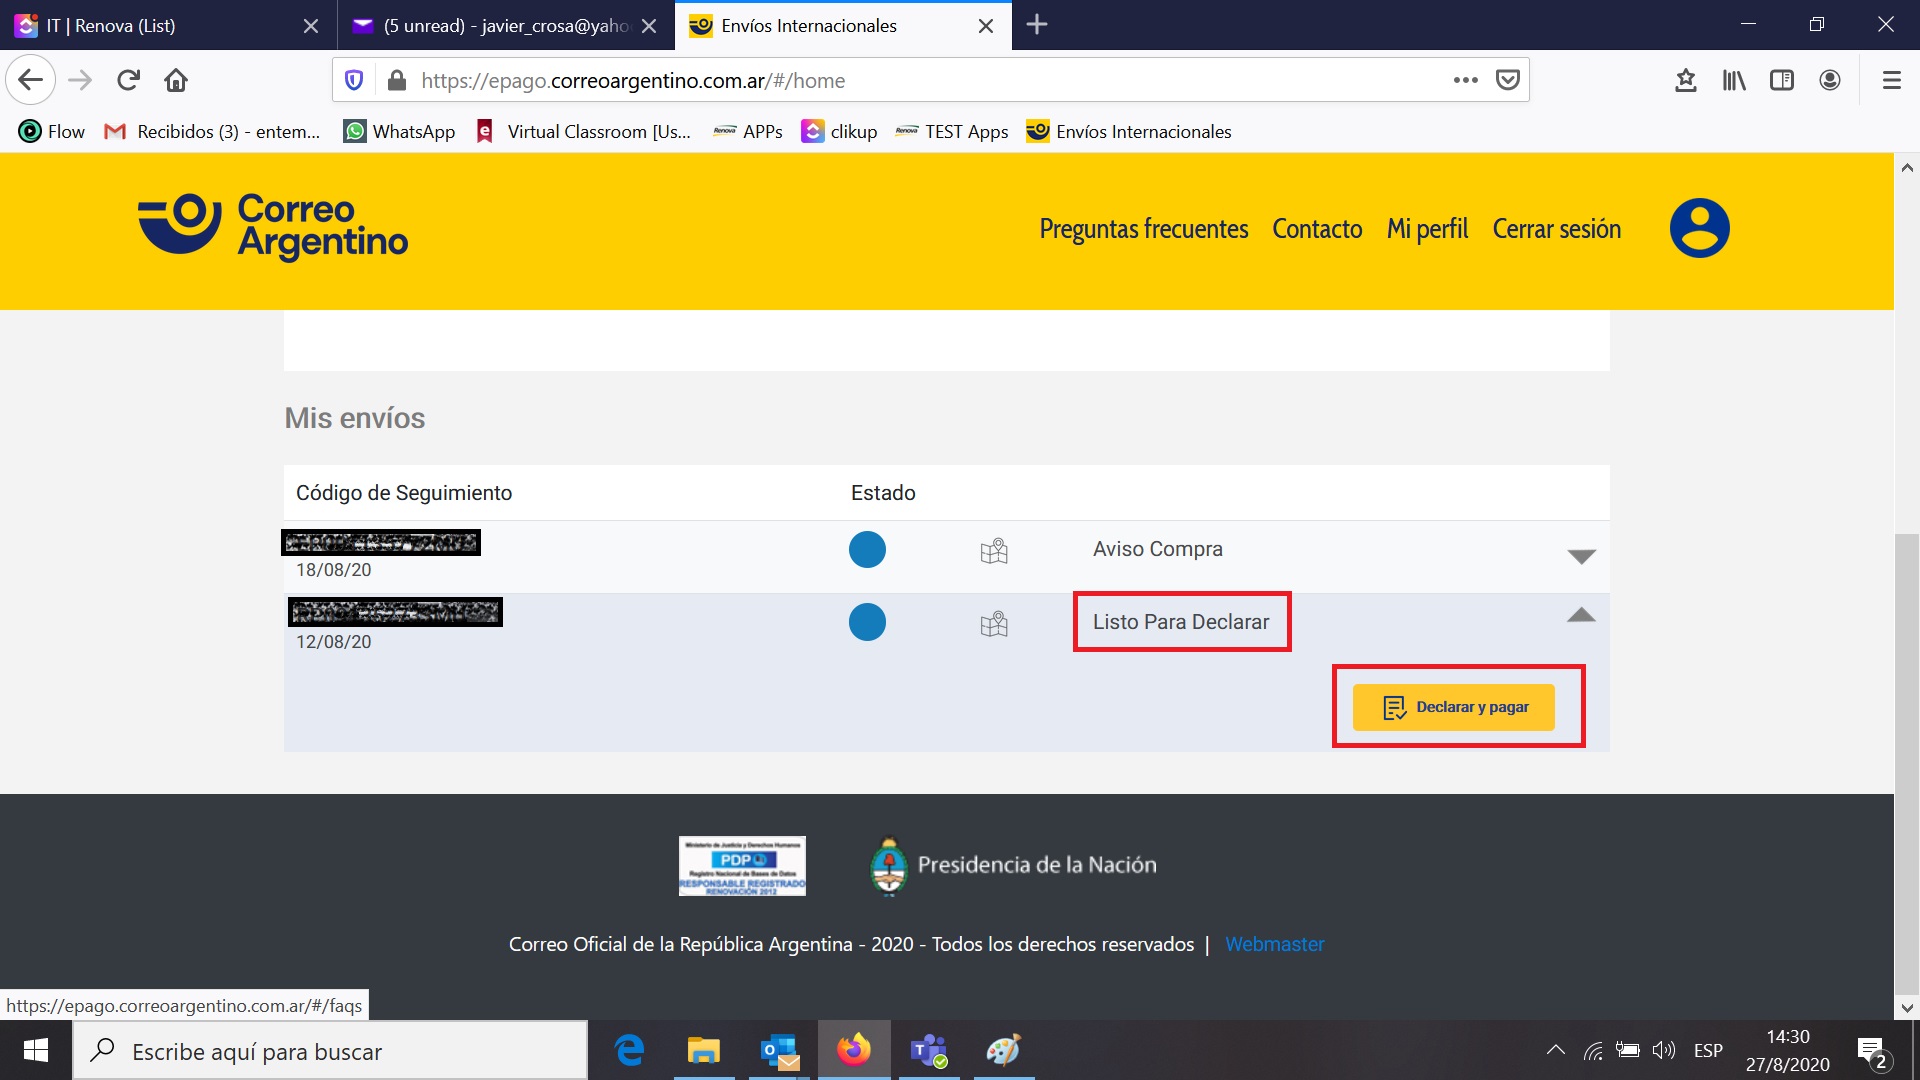Open the Firefox Library icon
Viewport: 1920px width, 1080px height.
pos(1734,80)
